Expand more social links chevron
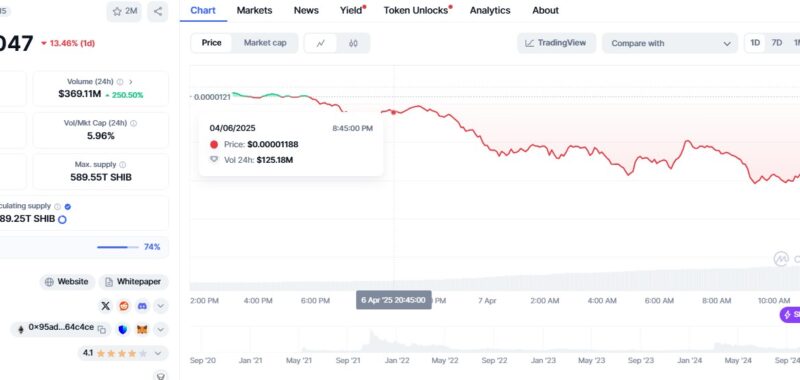 (160, 306)
